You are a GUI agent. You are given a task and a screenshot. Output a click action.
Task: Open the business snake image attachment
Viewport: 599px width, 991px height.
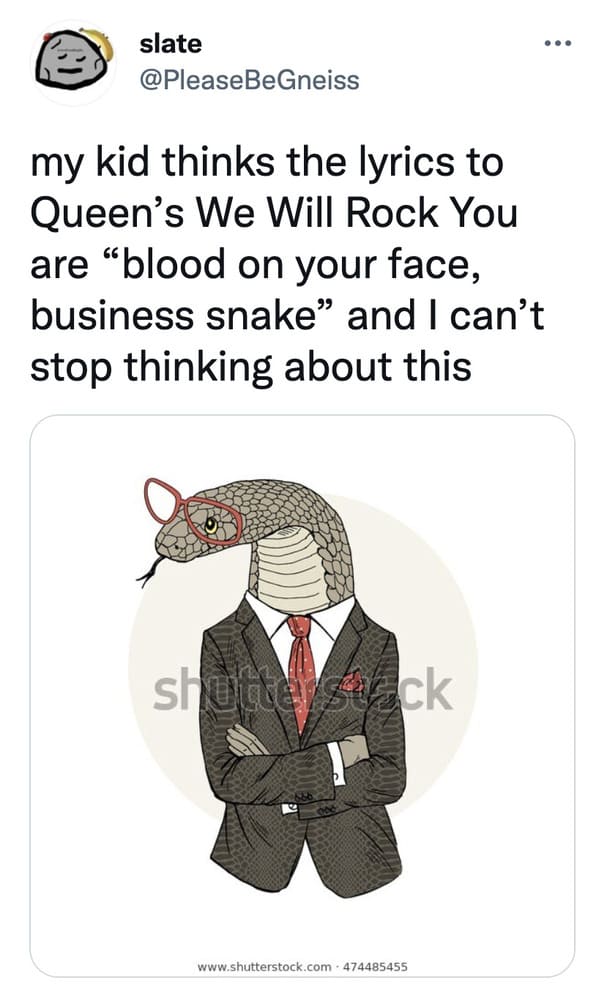click(302, 696)
